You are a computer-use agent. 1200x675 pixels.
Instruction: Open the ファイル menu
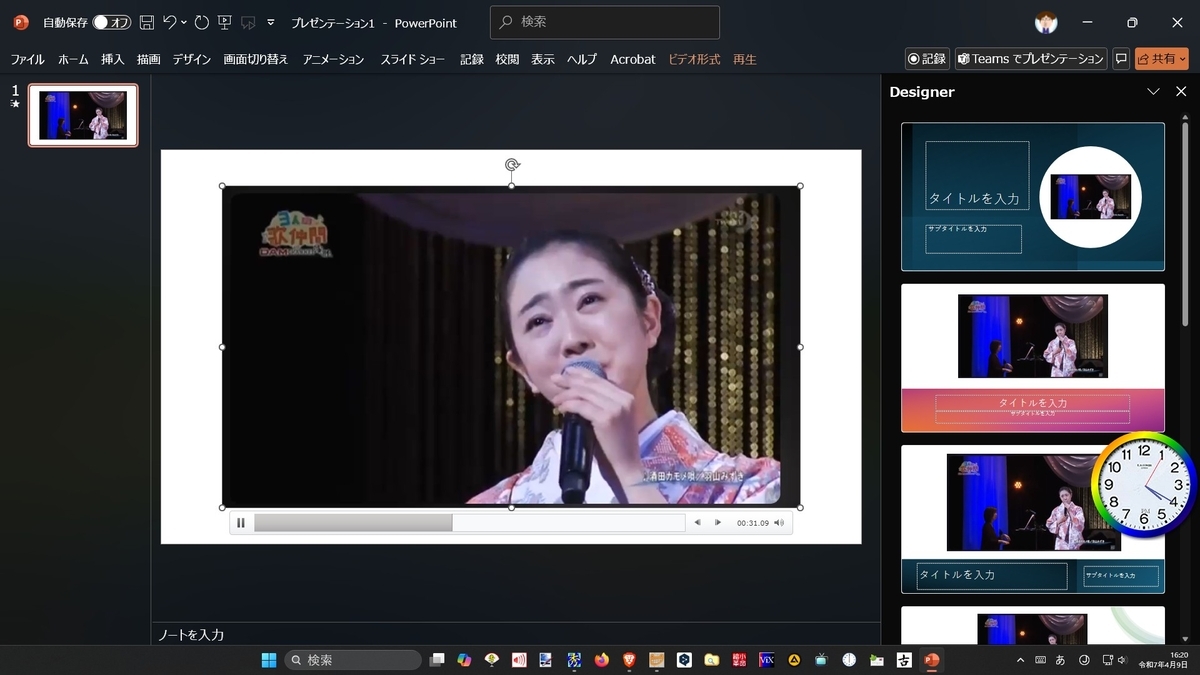click(27, 59)
